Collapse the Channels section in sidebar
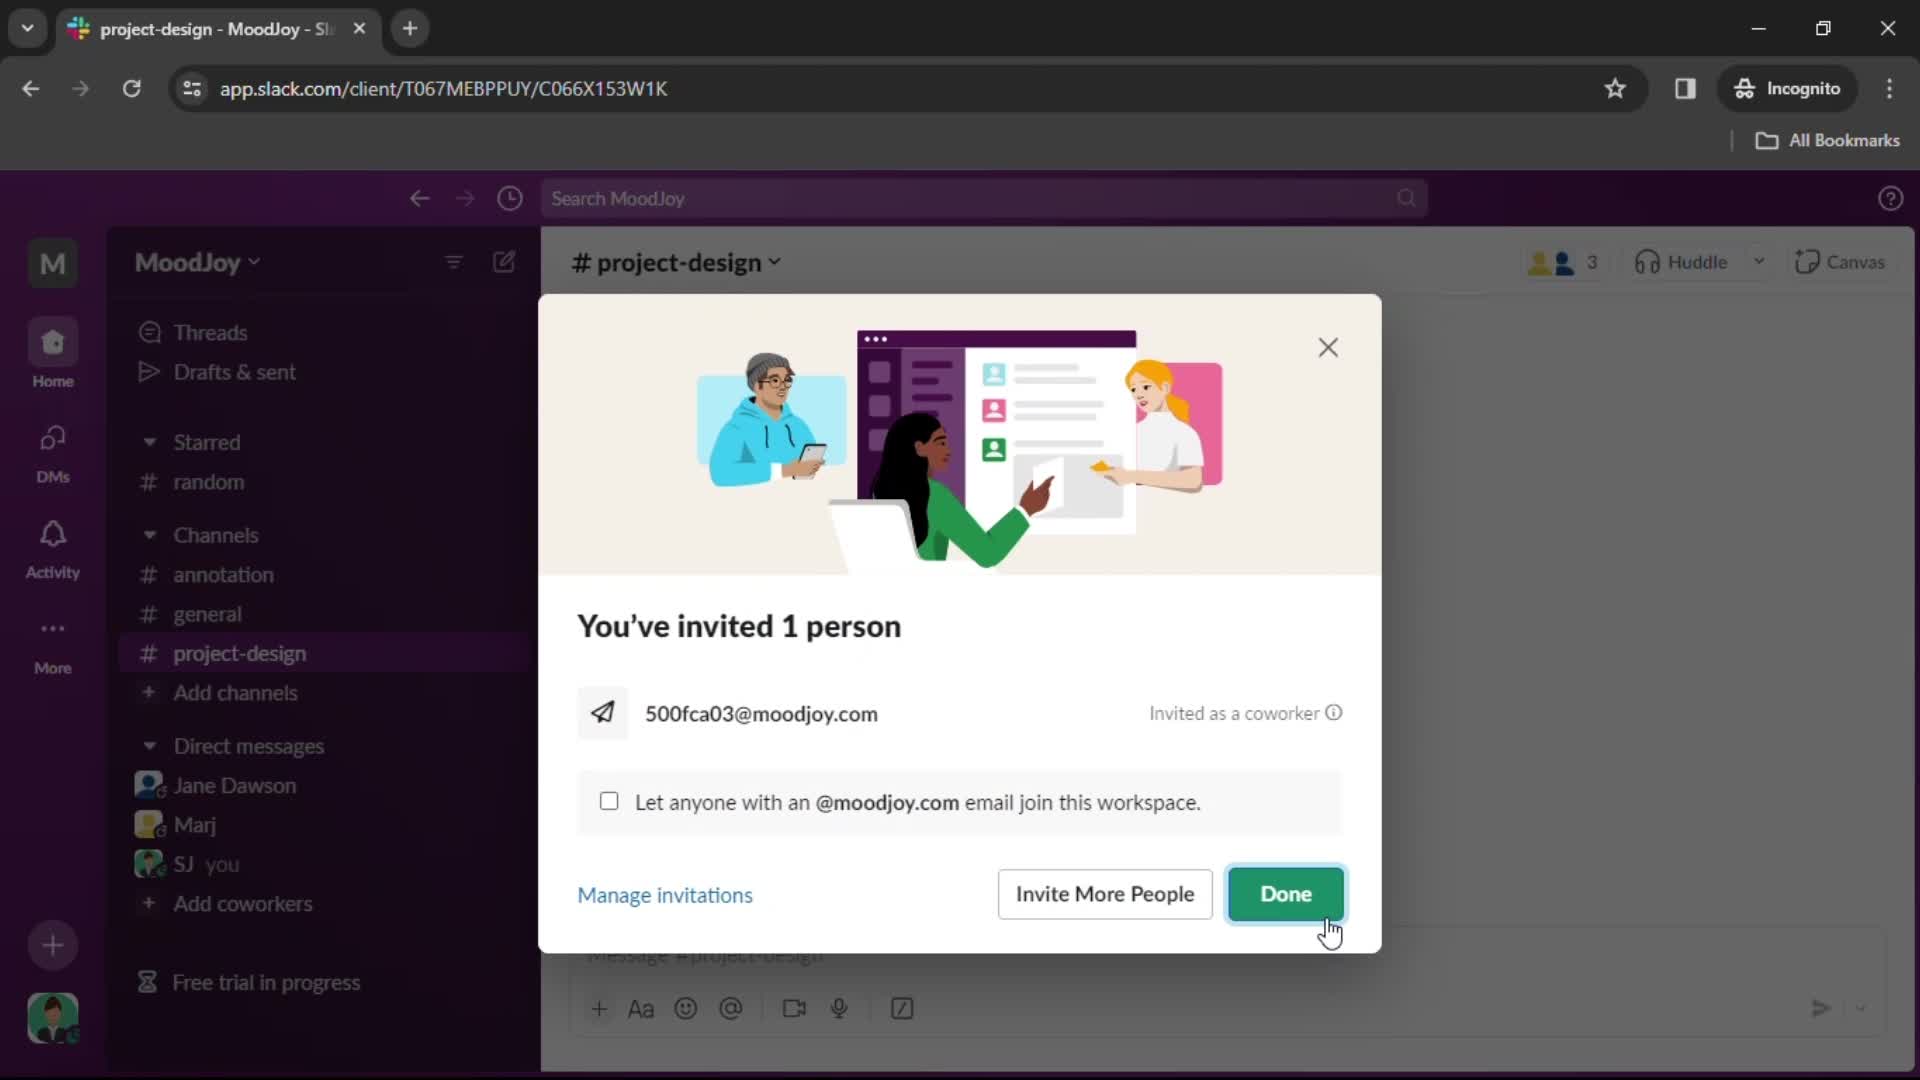This screenshot has width=1920, height=1080. click(x=148, y=534)
